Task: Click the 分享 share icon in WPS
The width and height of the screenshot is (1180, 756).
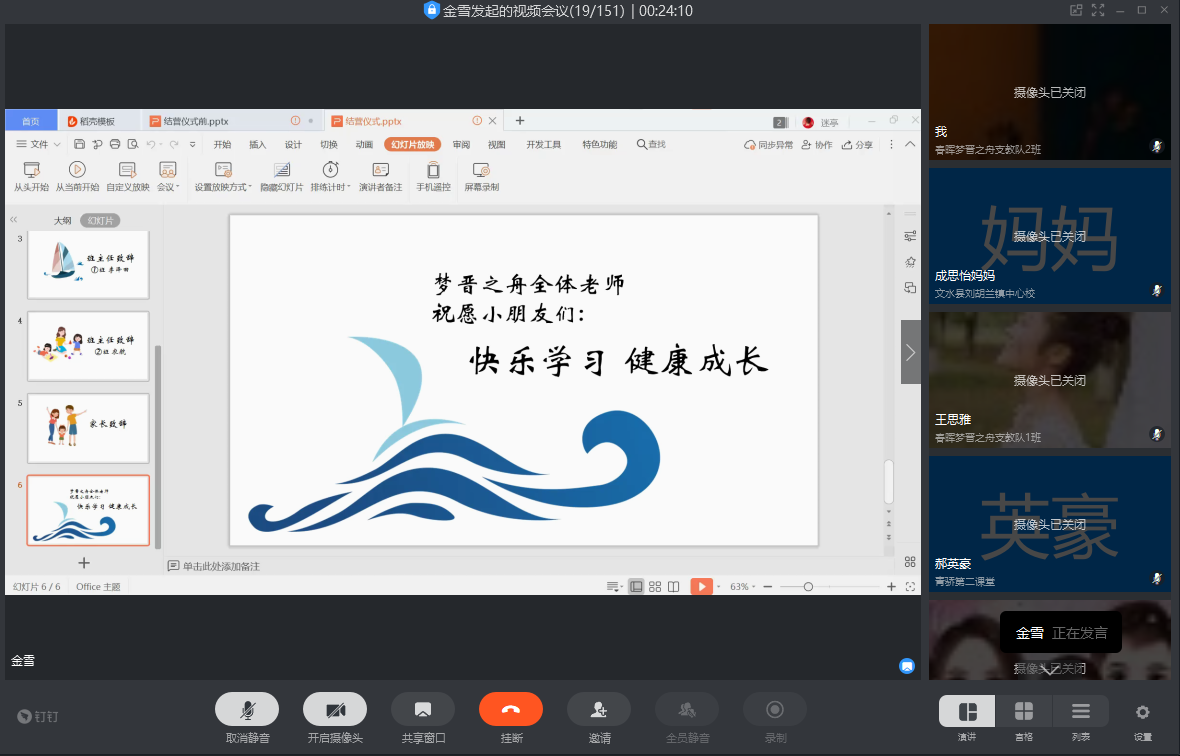Action: coord(857,144)
